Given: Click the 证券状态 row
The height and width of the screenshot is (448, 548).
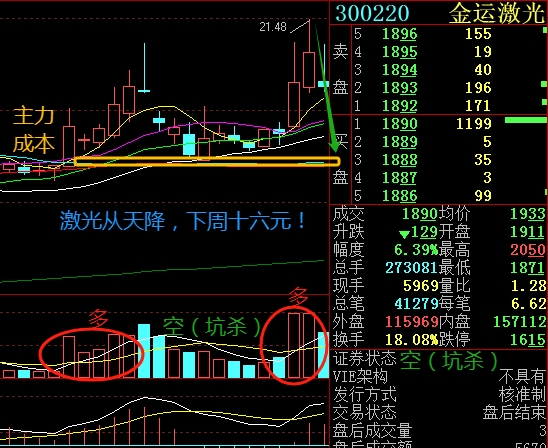Looking at the screenshot, I should point(439,359).
